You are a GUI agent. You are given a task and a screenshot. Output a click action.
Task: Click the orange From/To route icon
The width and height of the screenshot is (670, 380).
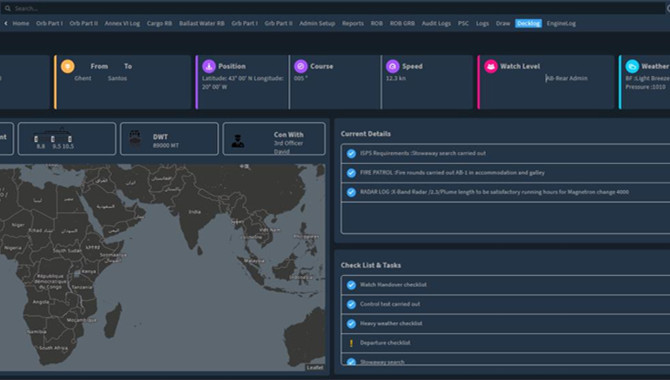(x=68, y=66)
